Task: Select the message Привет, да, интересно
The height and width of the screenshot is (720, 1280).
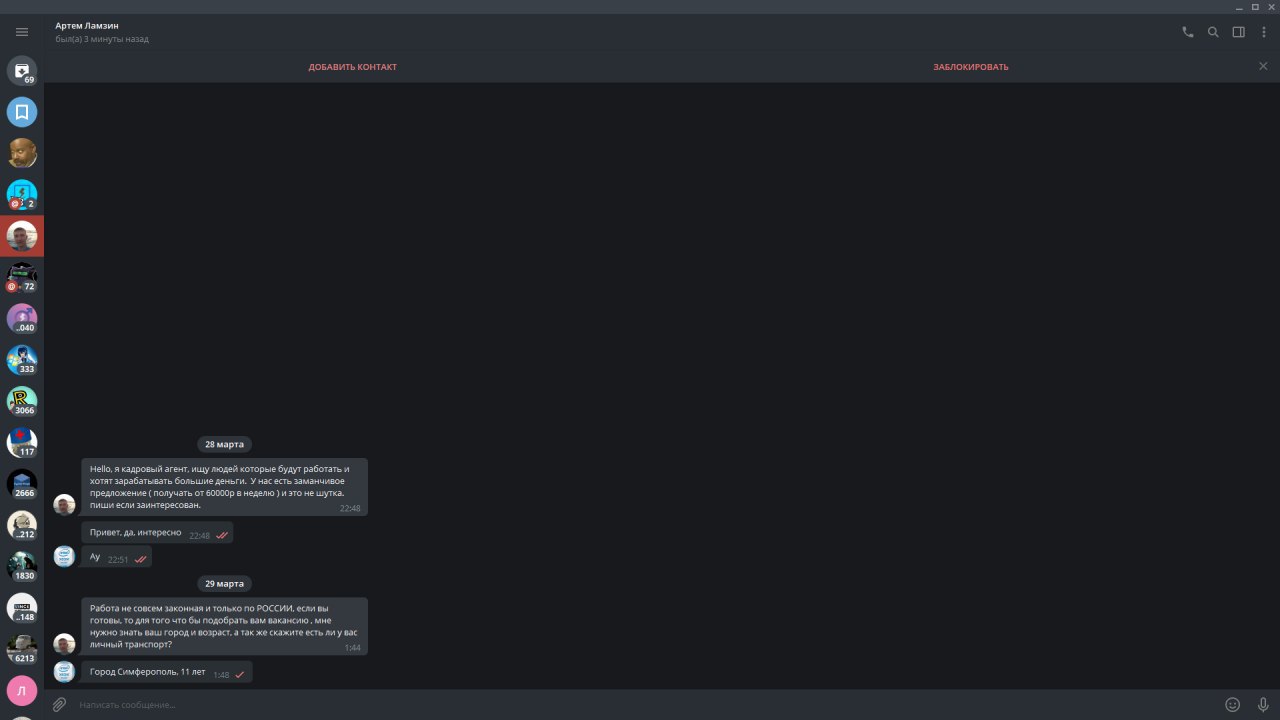Action: point(157,533)
